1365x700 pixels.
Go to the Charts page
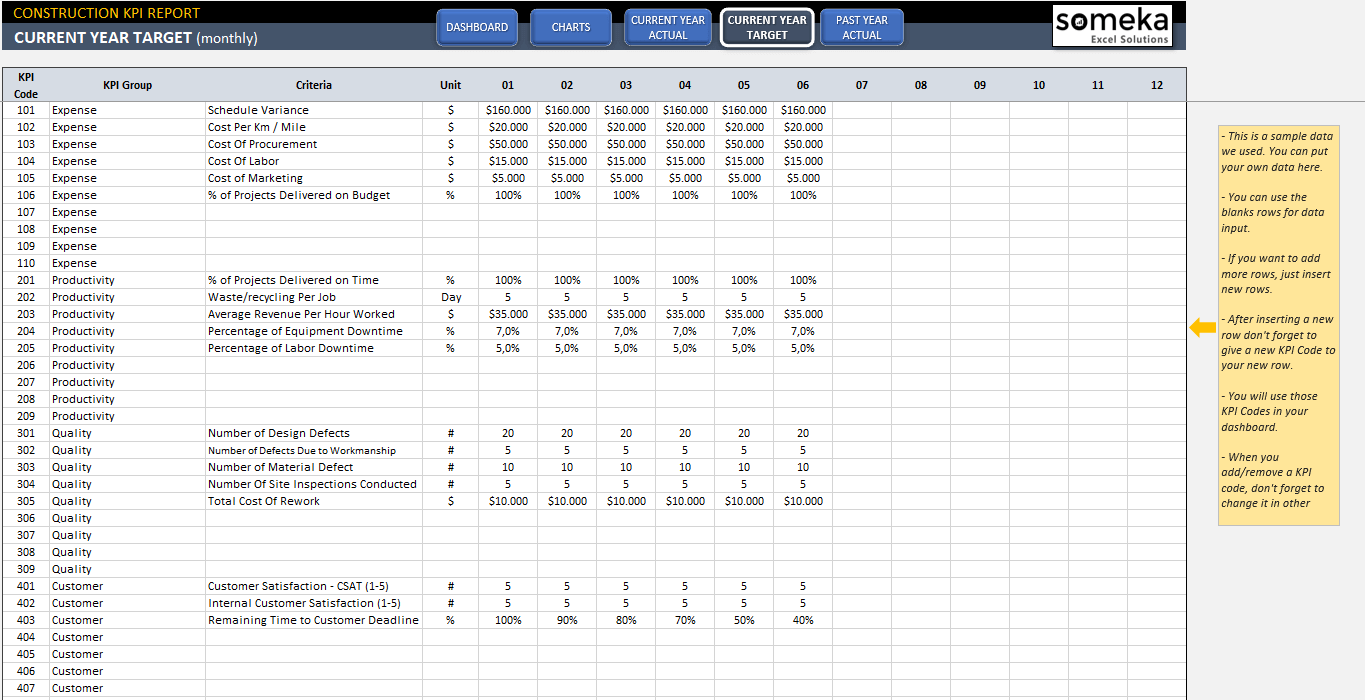(x=571, y=28)
